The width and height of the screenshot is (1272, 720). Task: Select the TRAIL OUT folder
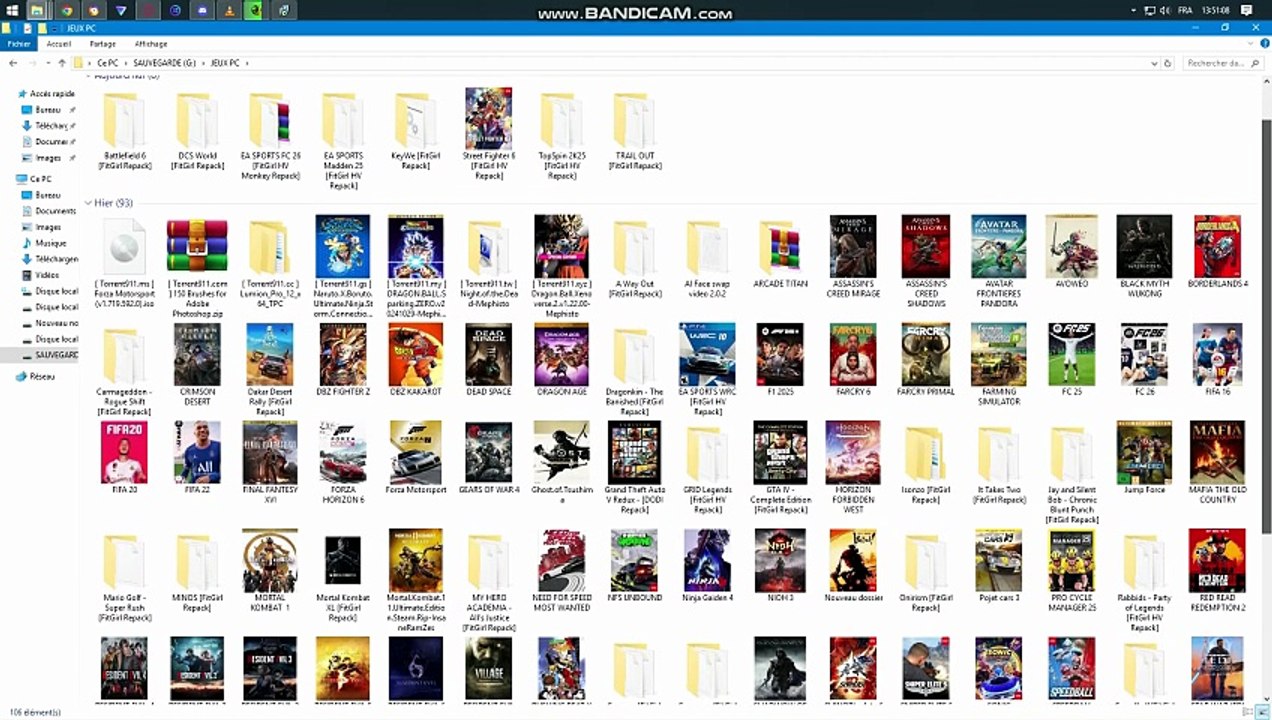634,130
